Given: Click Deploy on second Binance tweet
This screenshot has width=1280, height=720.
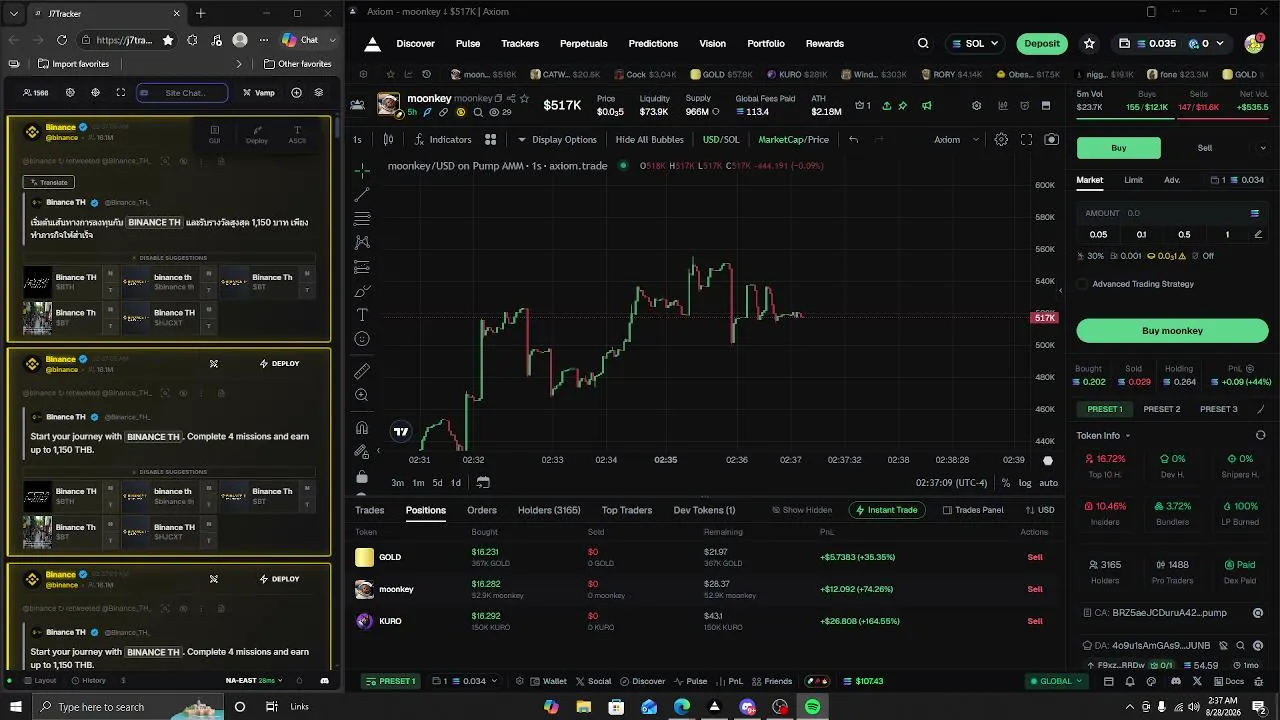Looking at the screenshot, I should pos(279,364).
